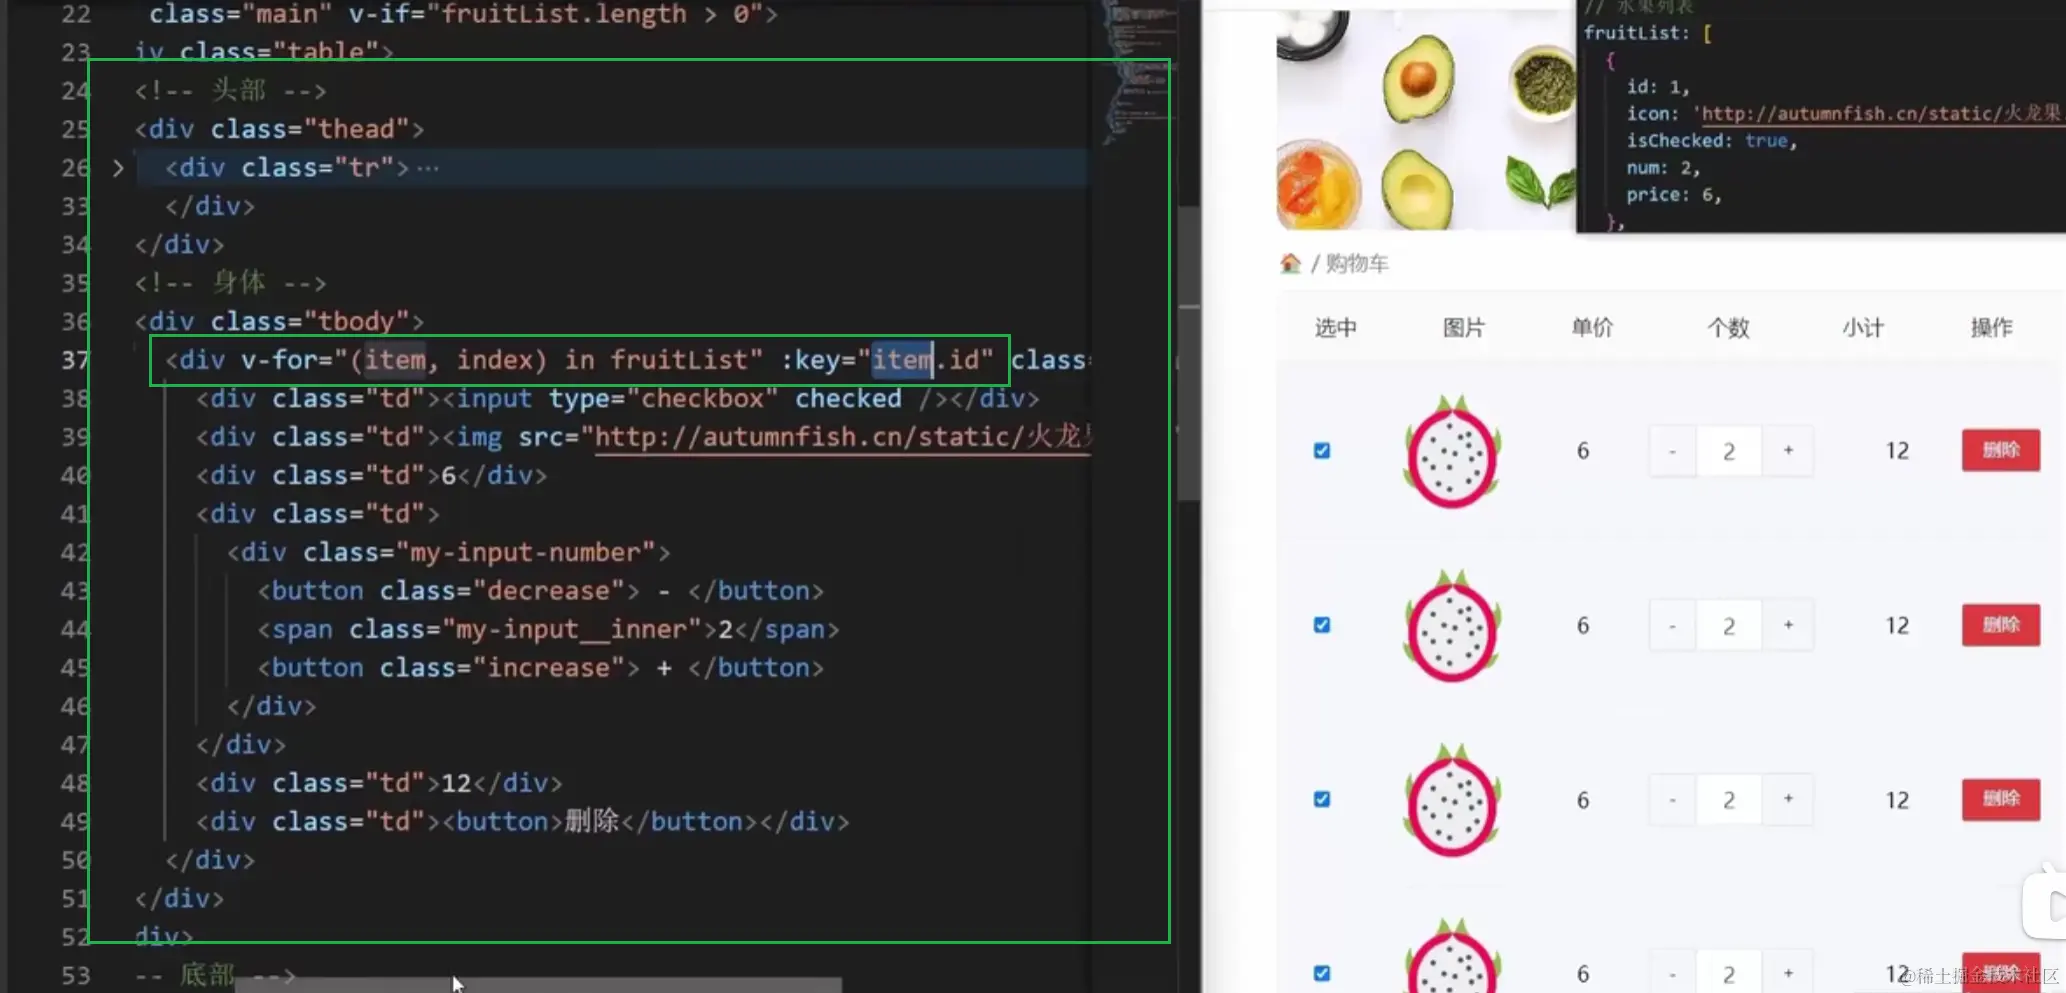Select the 选中 column header
This screenshot has height=993, width=2066.
[x=1336, y=328]
